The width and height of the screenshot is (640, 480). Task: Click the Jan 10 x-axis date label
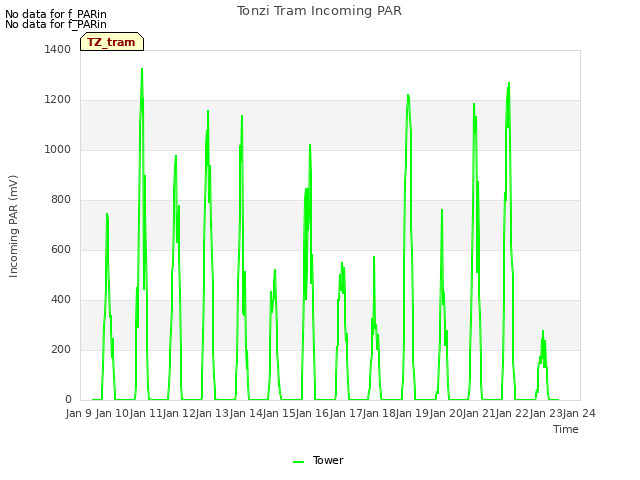[x=112, y=413]
